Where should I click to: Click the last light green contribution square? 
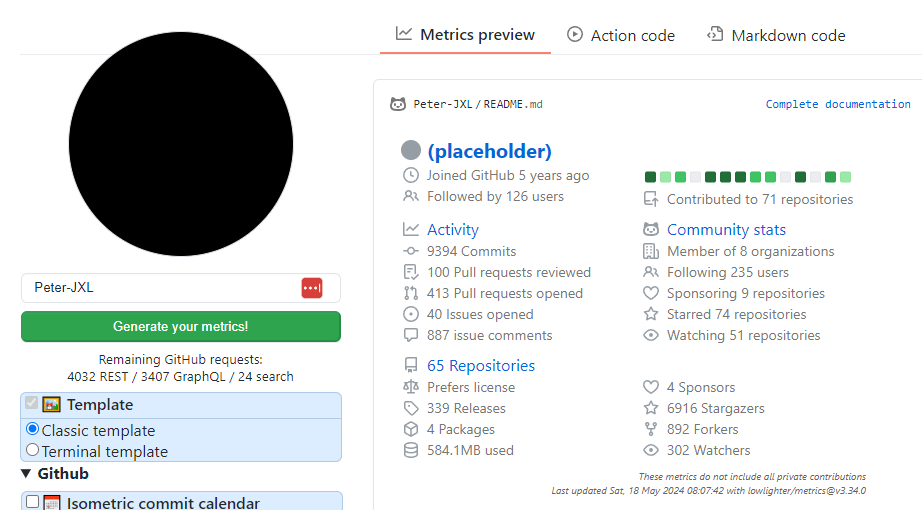[x=845, y=177]
